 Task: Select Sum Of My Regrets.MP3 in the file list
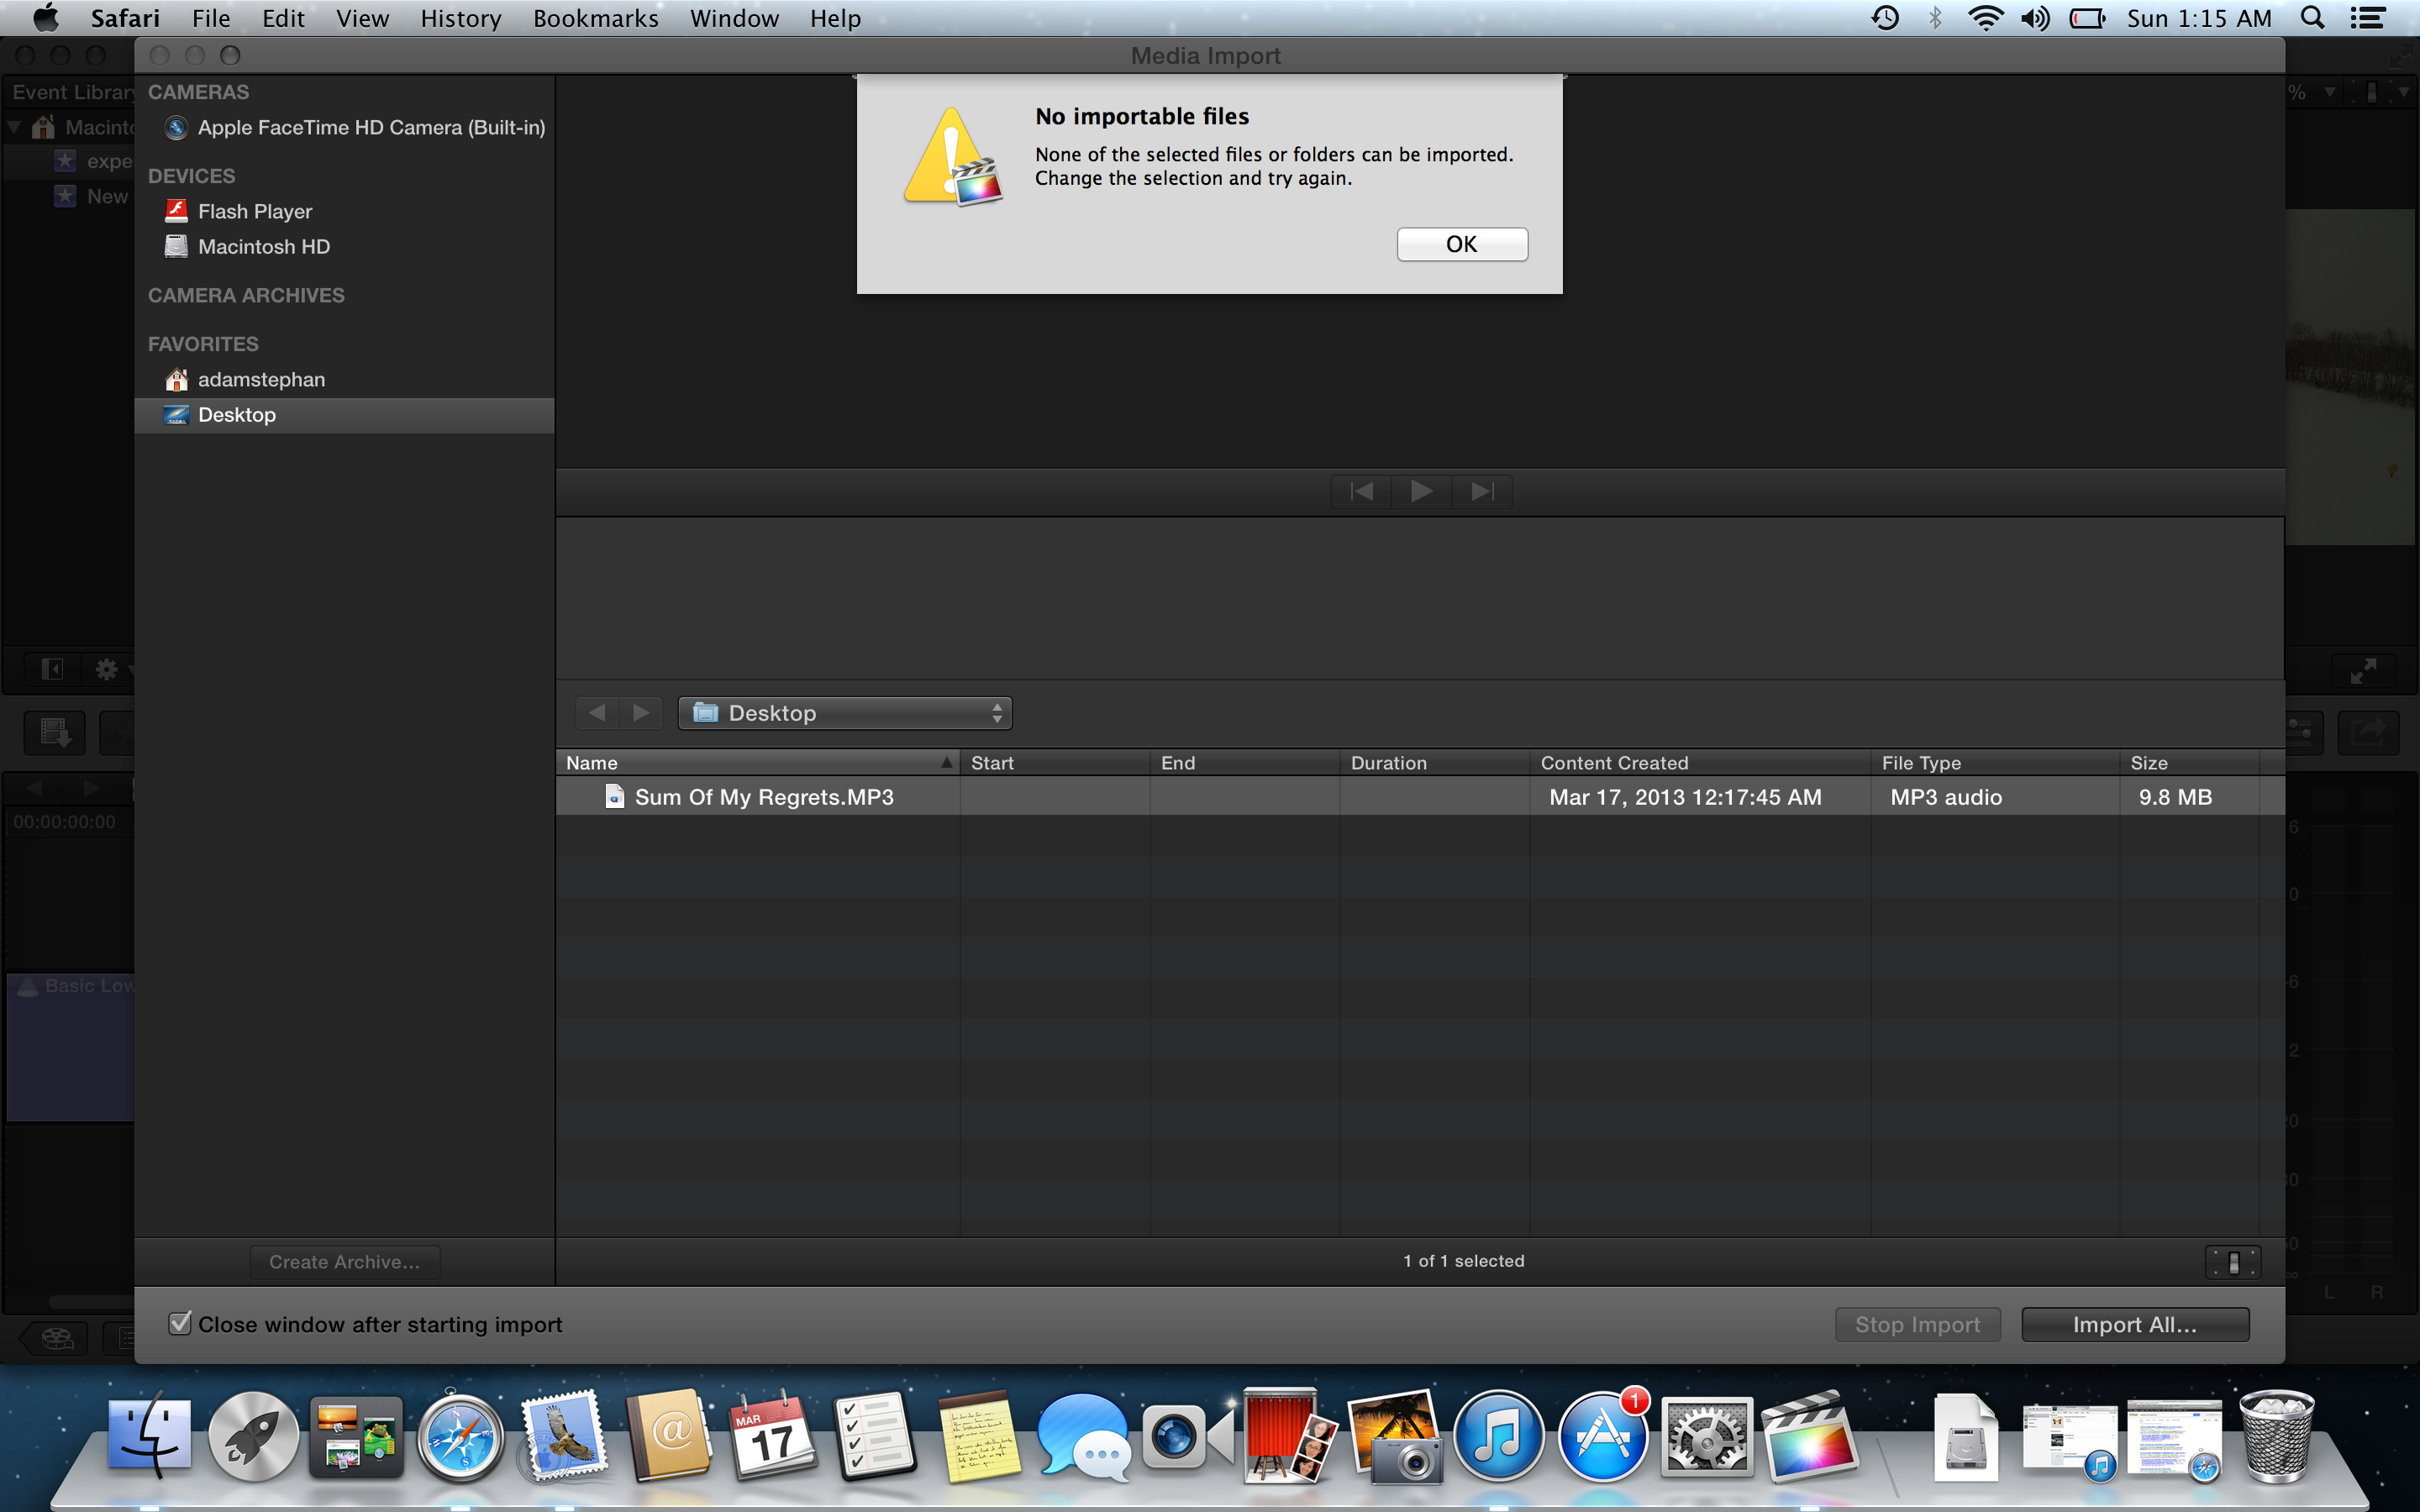click(x=764, y=796)
